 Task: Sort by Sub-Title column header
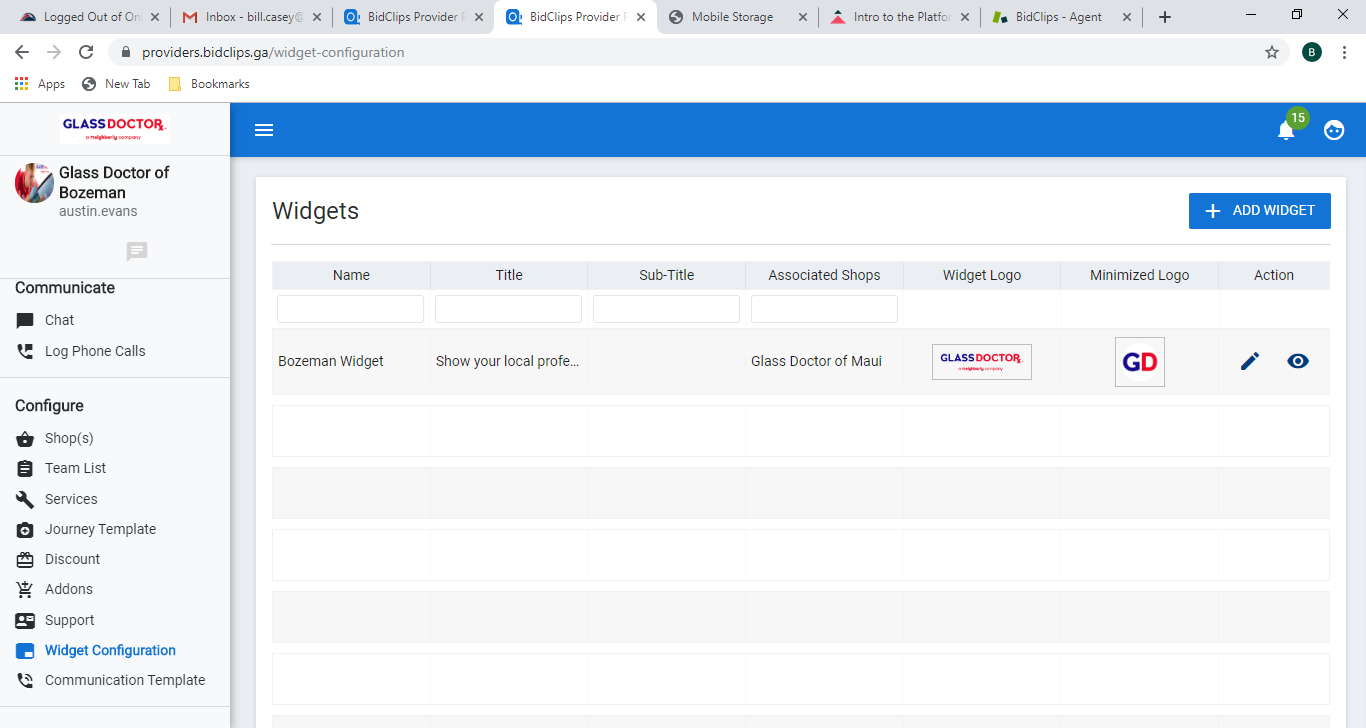[x=667, y=275]
